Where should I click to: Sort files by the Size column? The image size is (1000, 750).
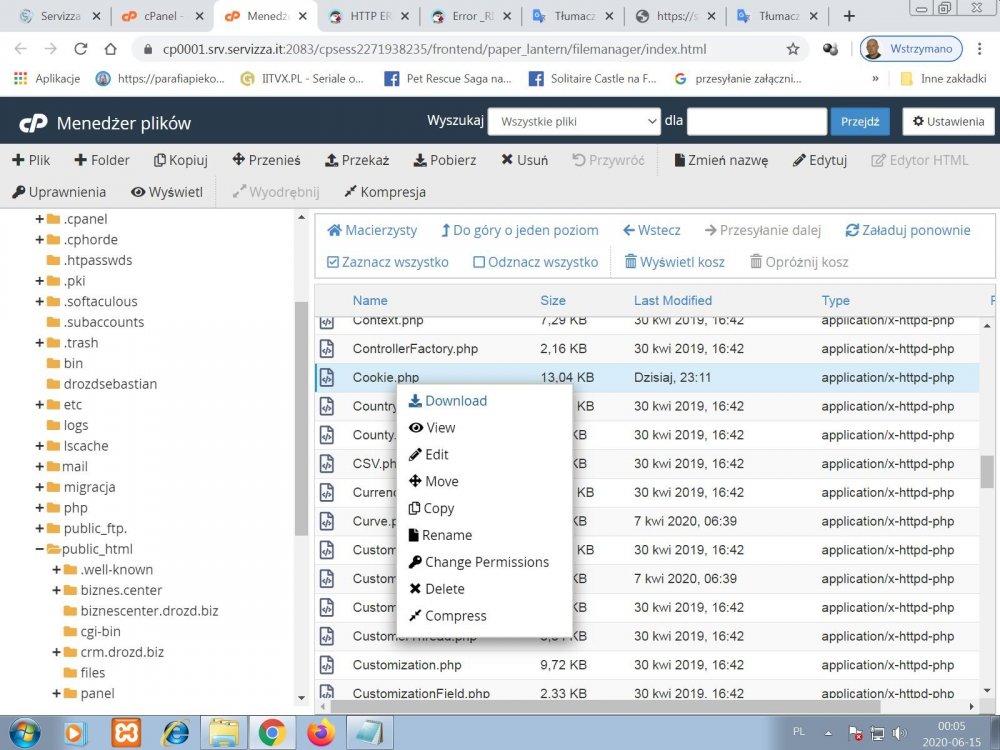(x=552, y=300)
